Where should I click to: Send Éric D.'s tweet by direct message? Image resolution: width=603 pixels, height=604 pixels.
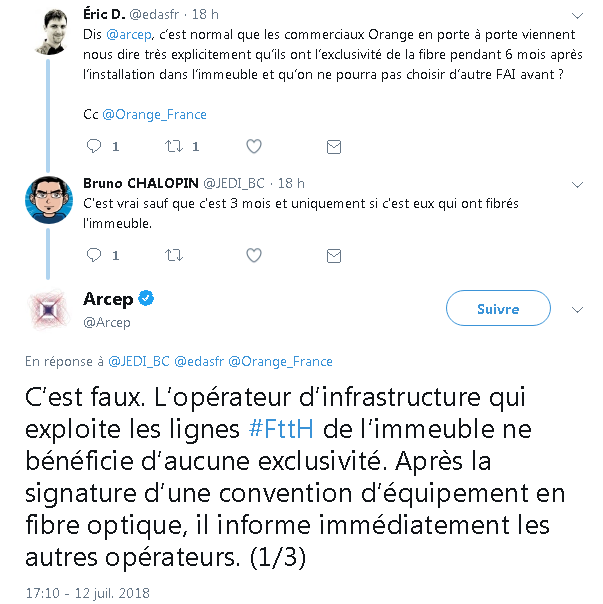point(334,146)
